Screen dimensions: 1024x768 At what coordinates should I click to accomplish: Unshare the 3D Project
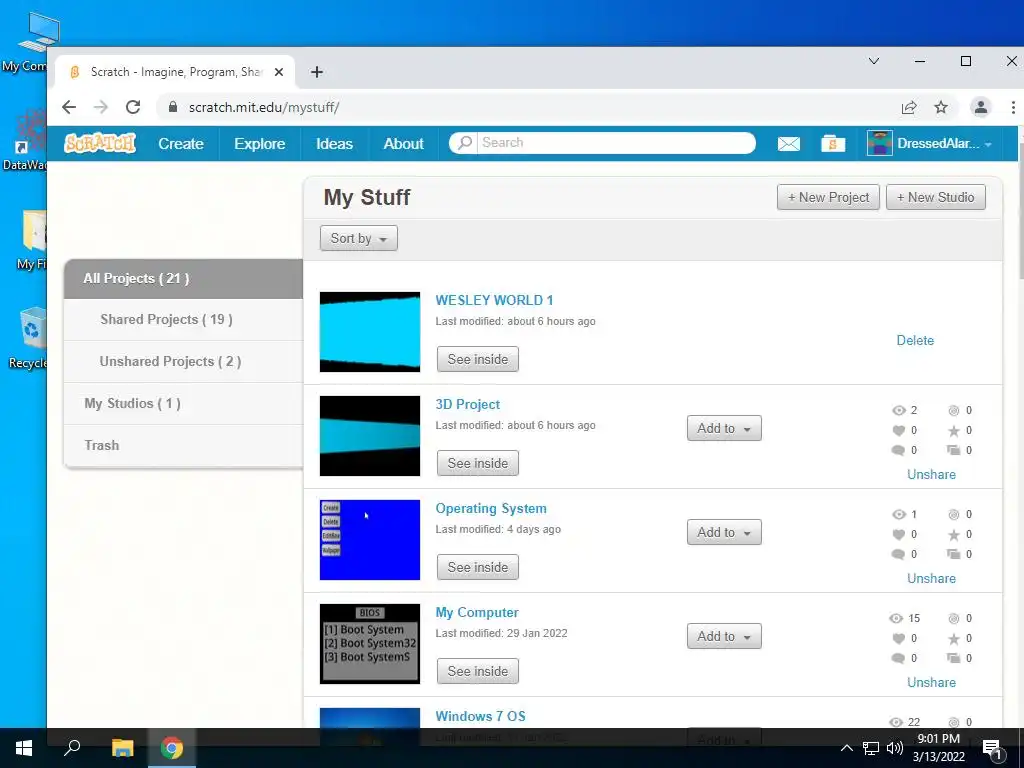(x=931, y=475)
